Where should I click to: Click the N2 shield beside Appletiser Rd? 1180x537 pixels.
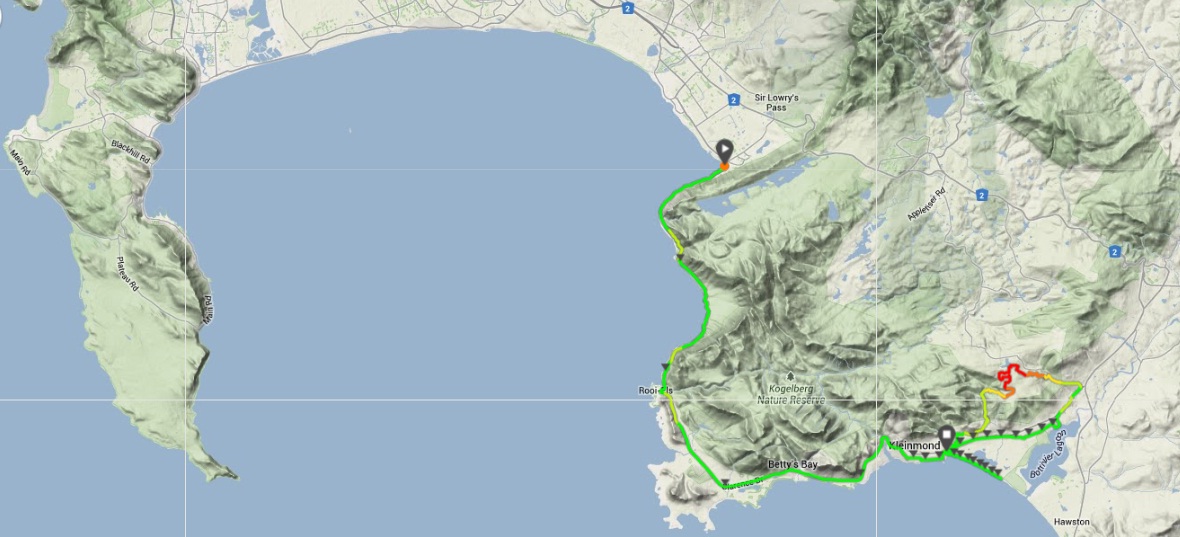click(981, 196)
